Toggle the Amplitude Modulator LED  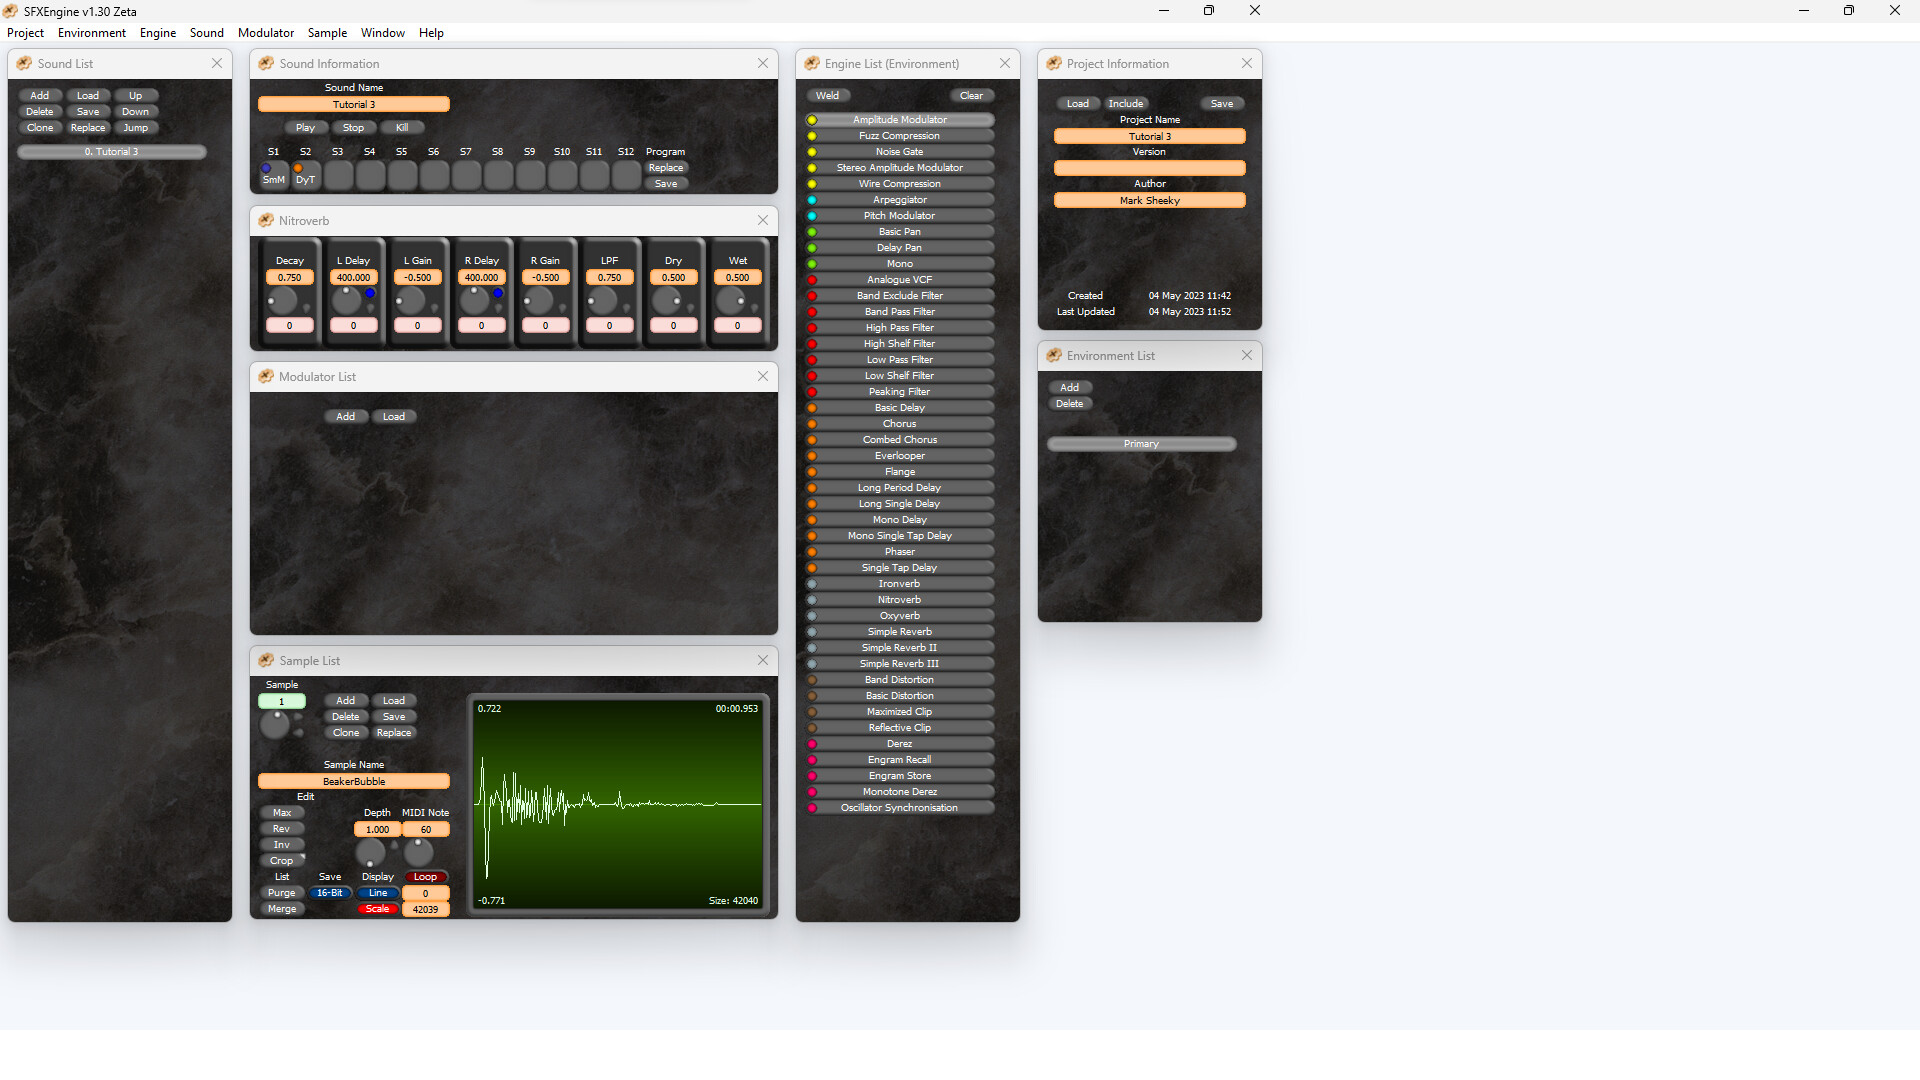(x=810, y=119)
